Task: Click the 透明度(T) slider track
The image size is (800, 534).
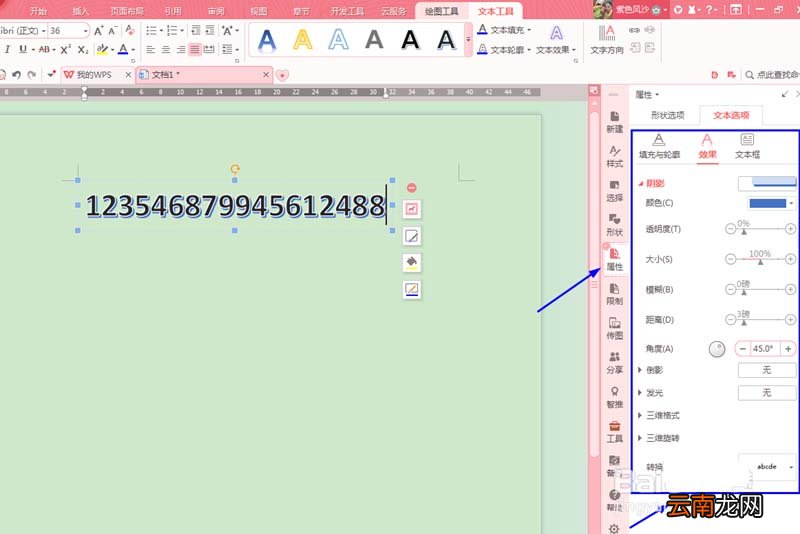Action: point(760,229)
